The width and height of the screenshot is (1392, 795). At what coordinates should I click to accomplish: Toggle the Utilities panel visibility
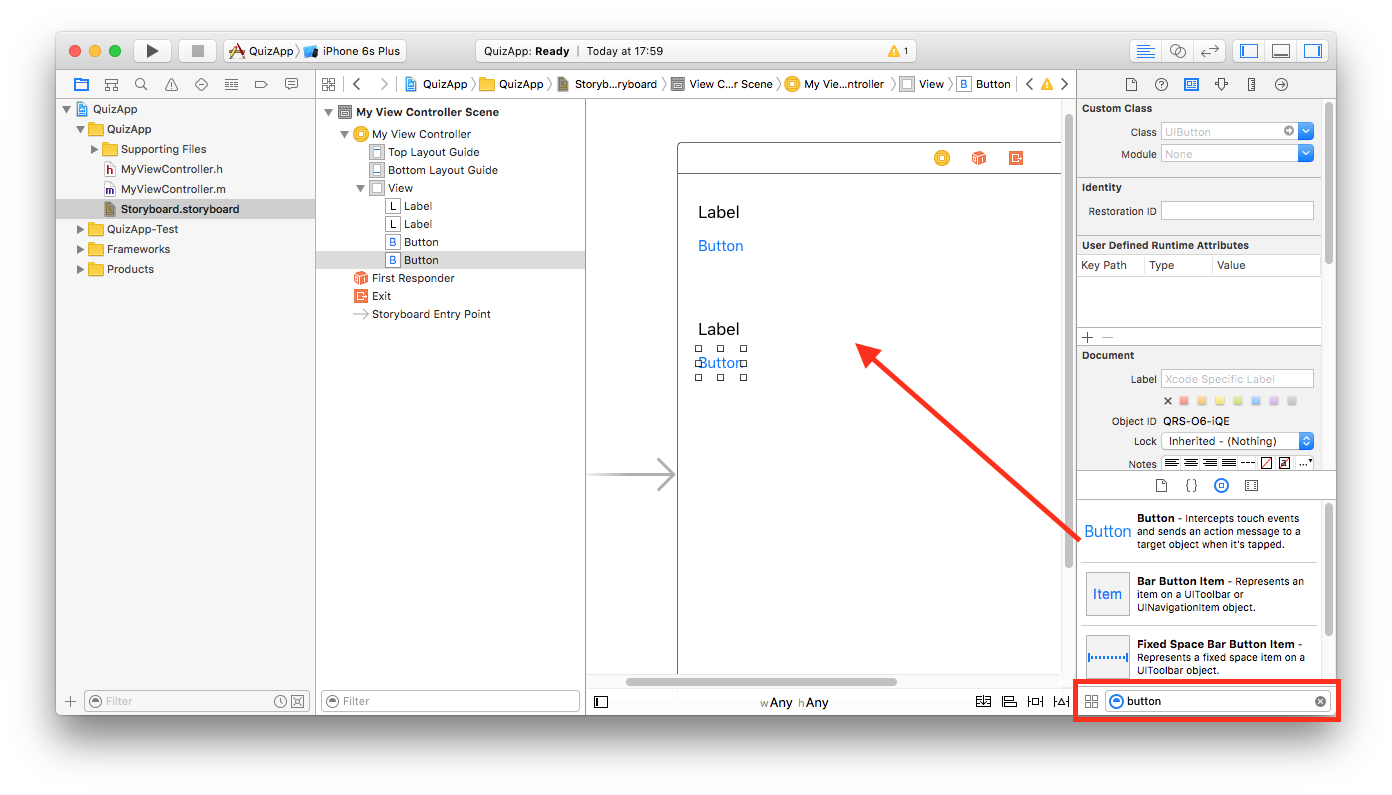(1312, 51)
